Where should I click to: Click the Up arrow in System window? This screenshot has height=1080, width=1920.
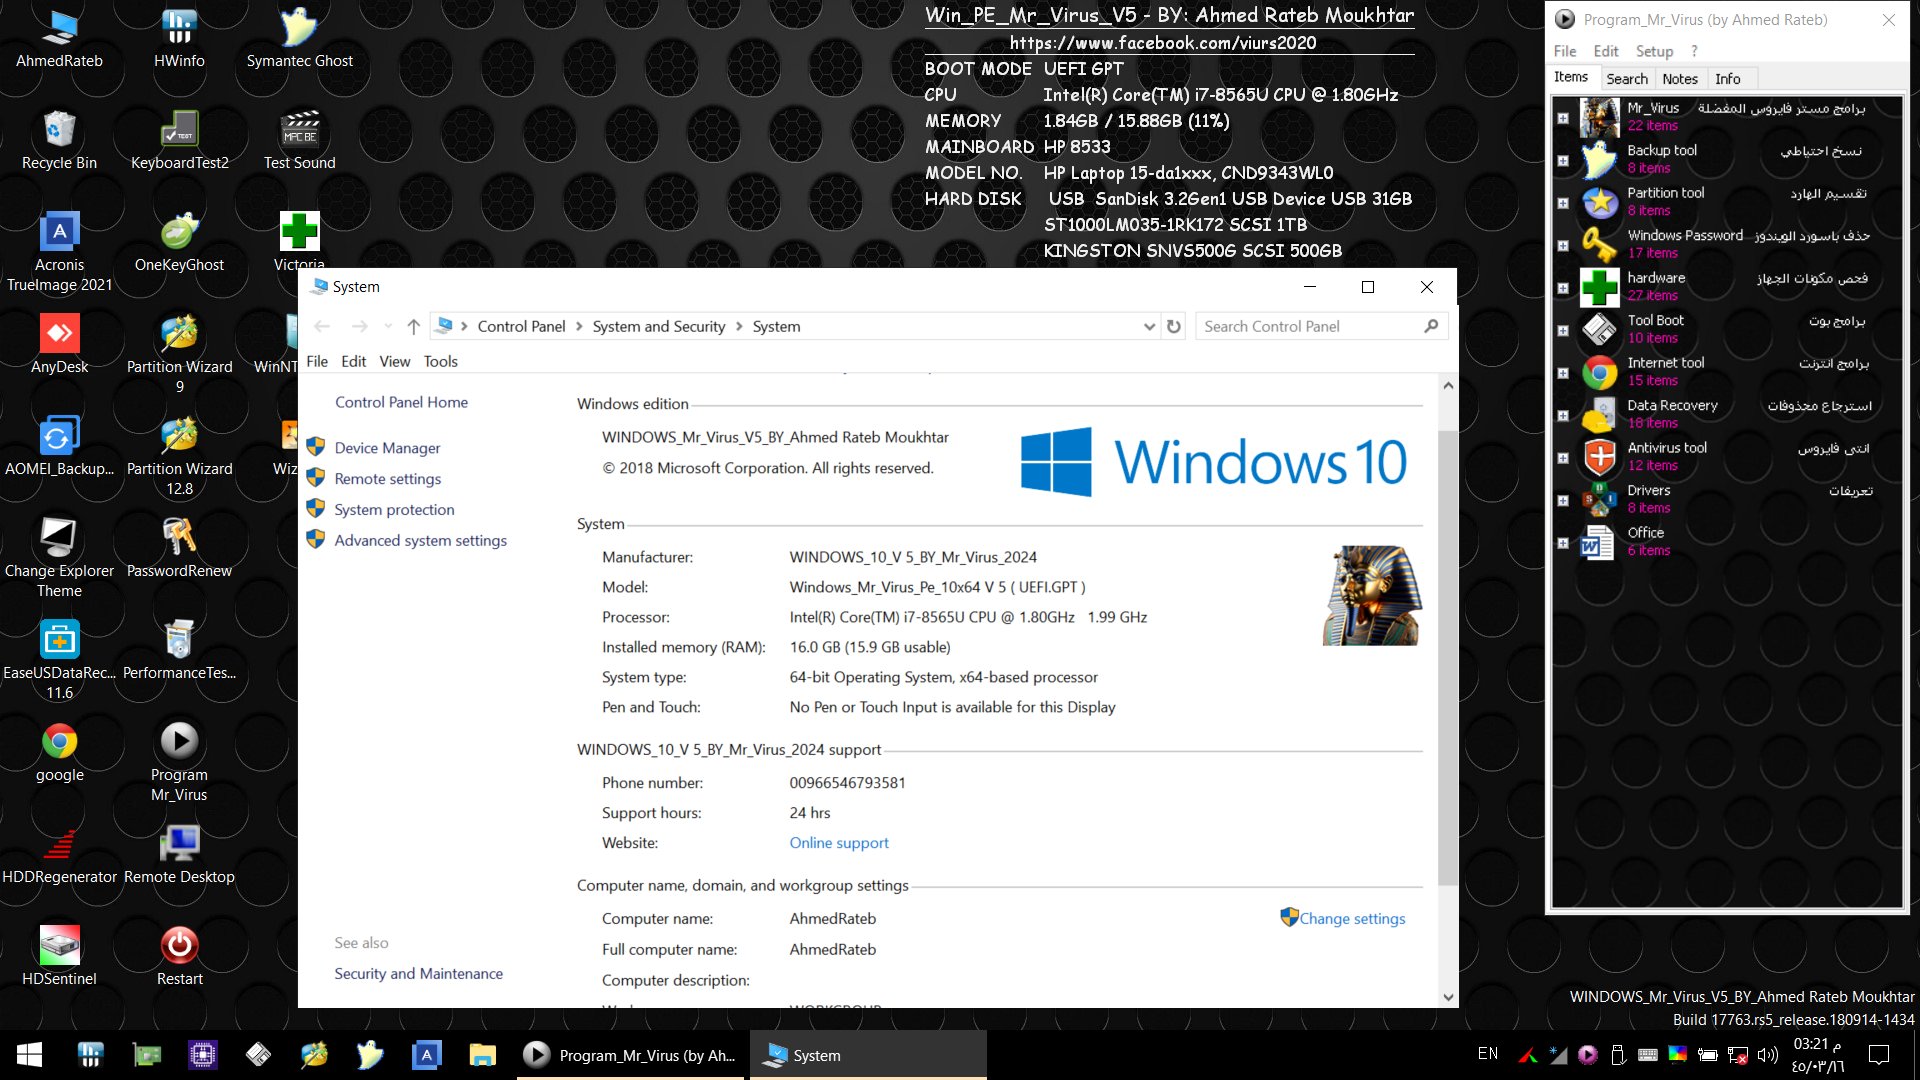click(x=413, y=326)
